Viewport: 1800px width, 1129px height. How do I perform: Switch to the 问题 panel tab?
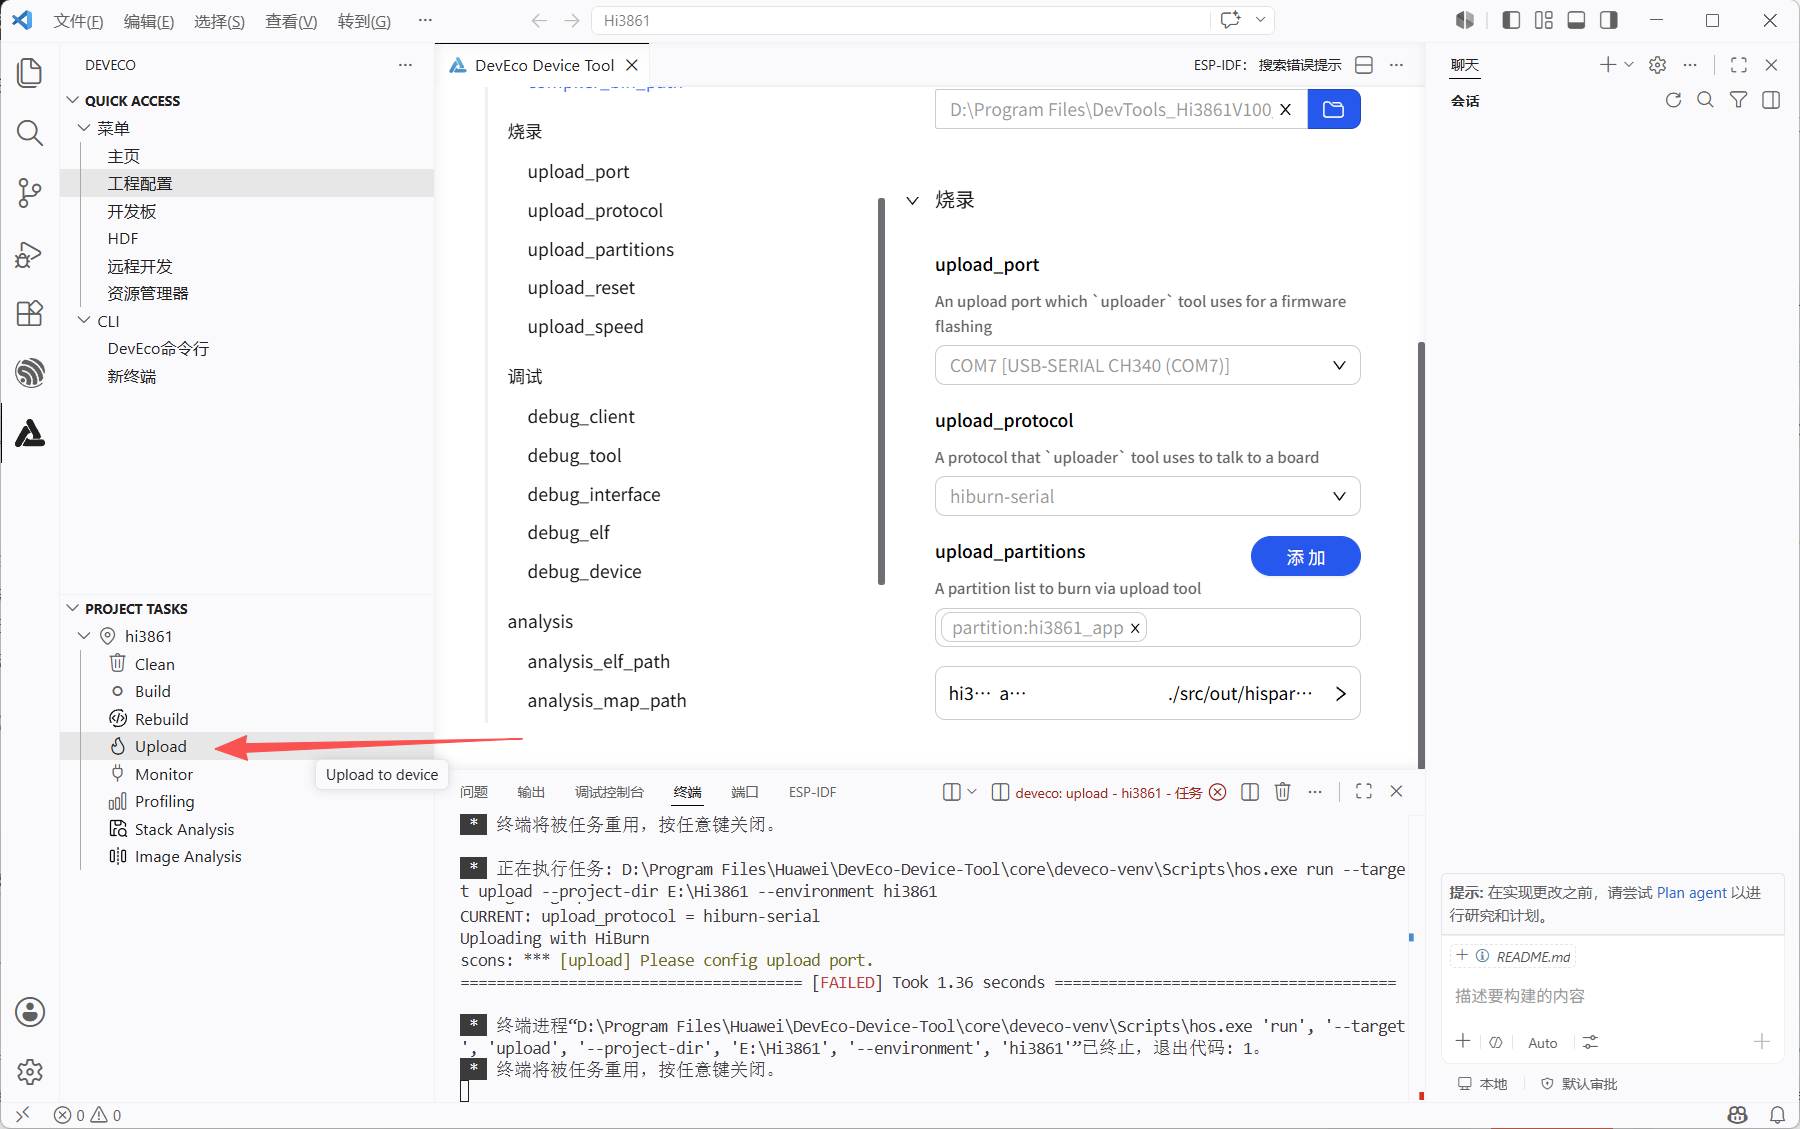point(474,792)
